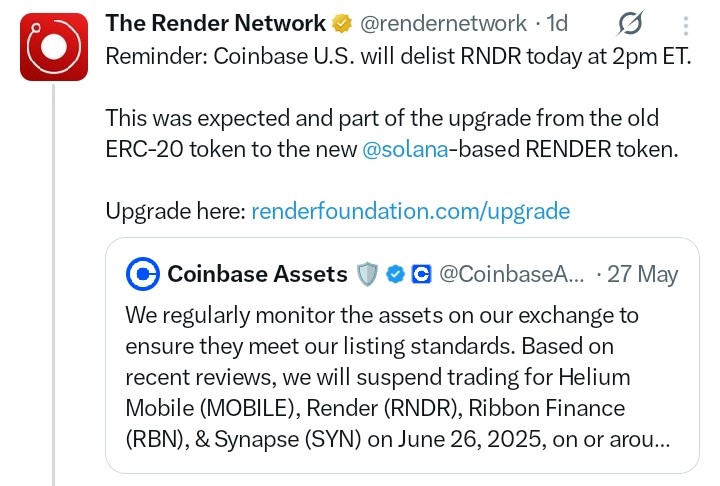Tap the Coinbase Assets display name
The height and width of the screenshot is (486, 720).
pos(257,274)
